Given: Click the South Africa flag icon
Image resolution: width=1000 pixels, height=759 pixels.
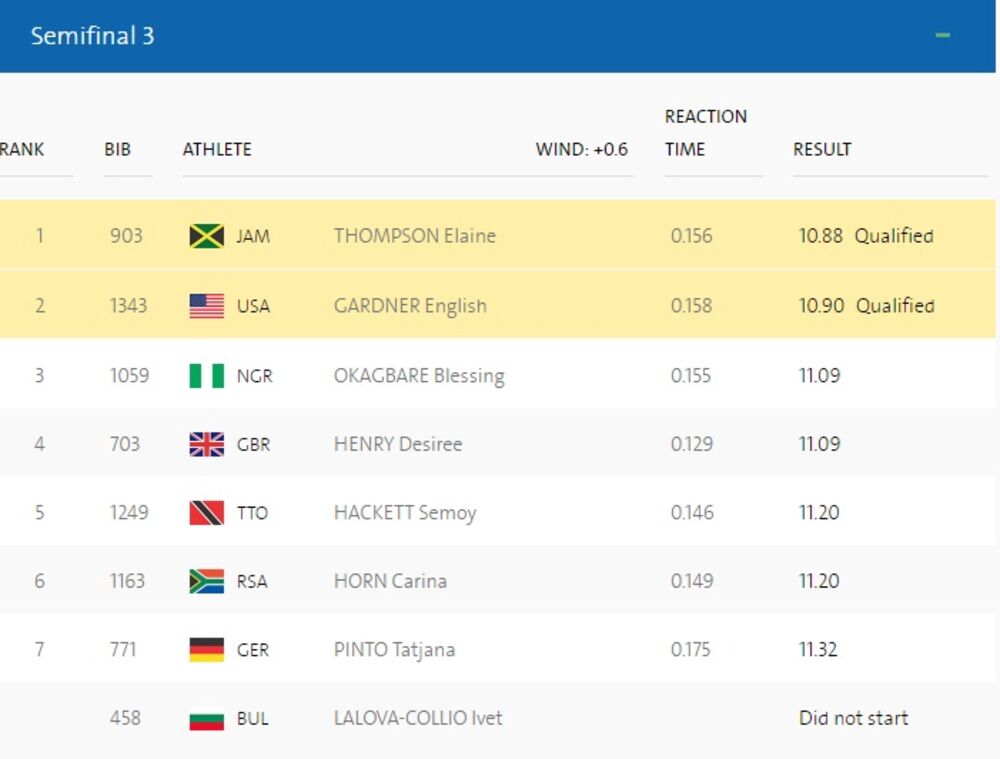Looking at the screenshot, I should (x=206, y=581).
